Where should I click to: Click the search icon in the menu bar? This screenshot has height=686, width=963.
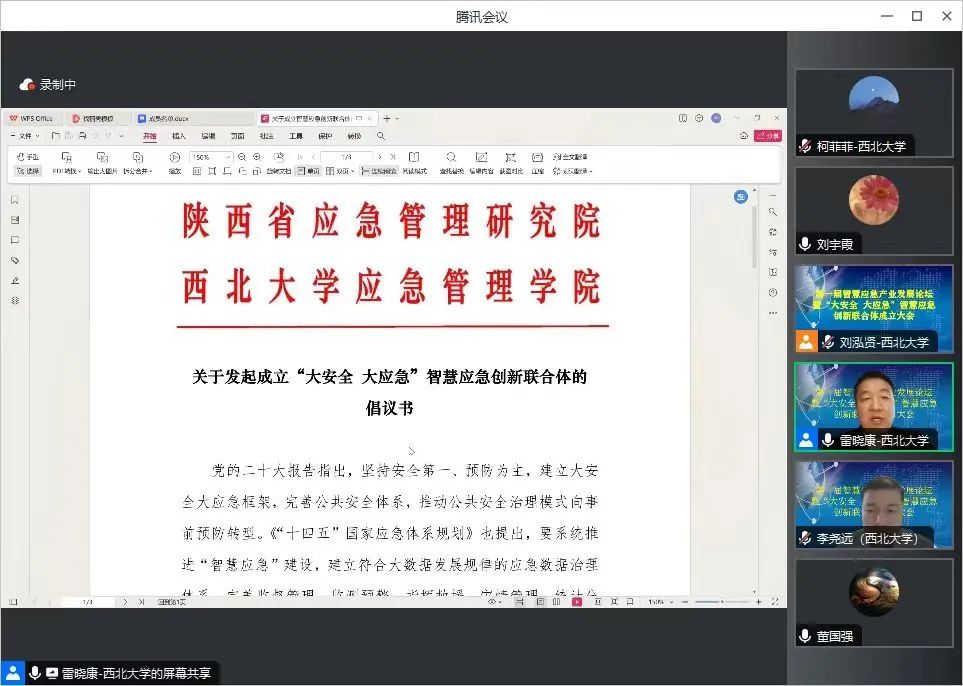click(x=381, y=136)
